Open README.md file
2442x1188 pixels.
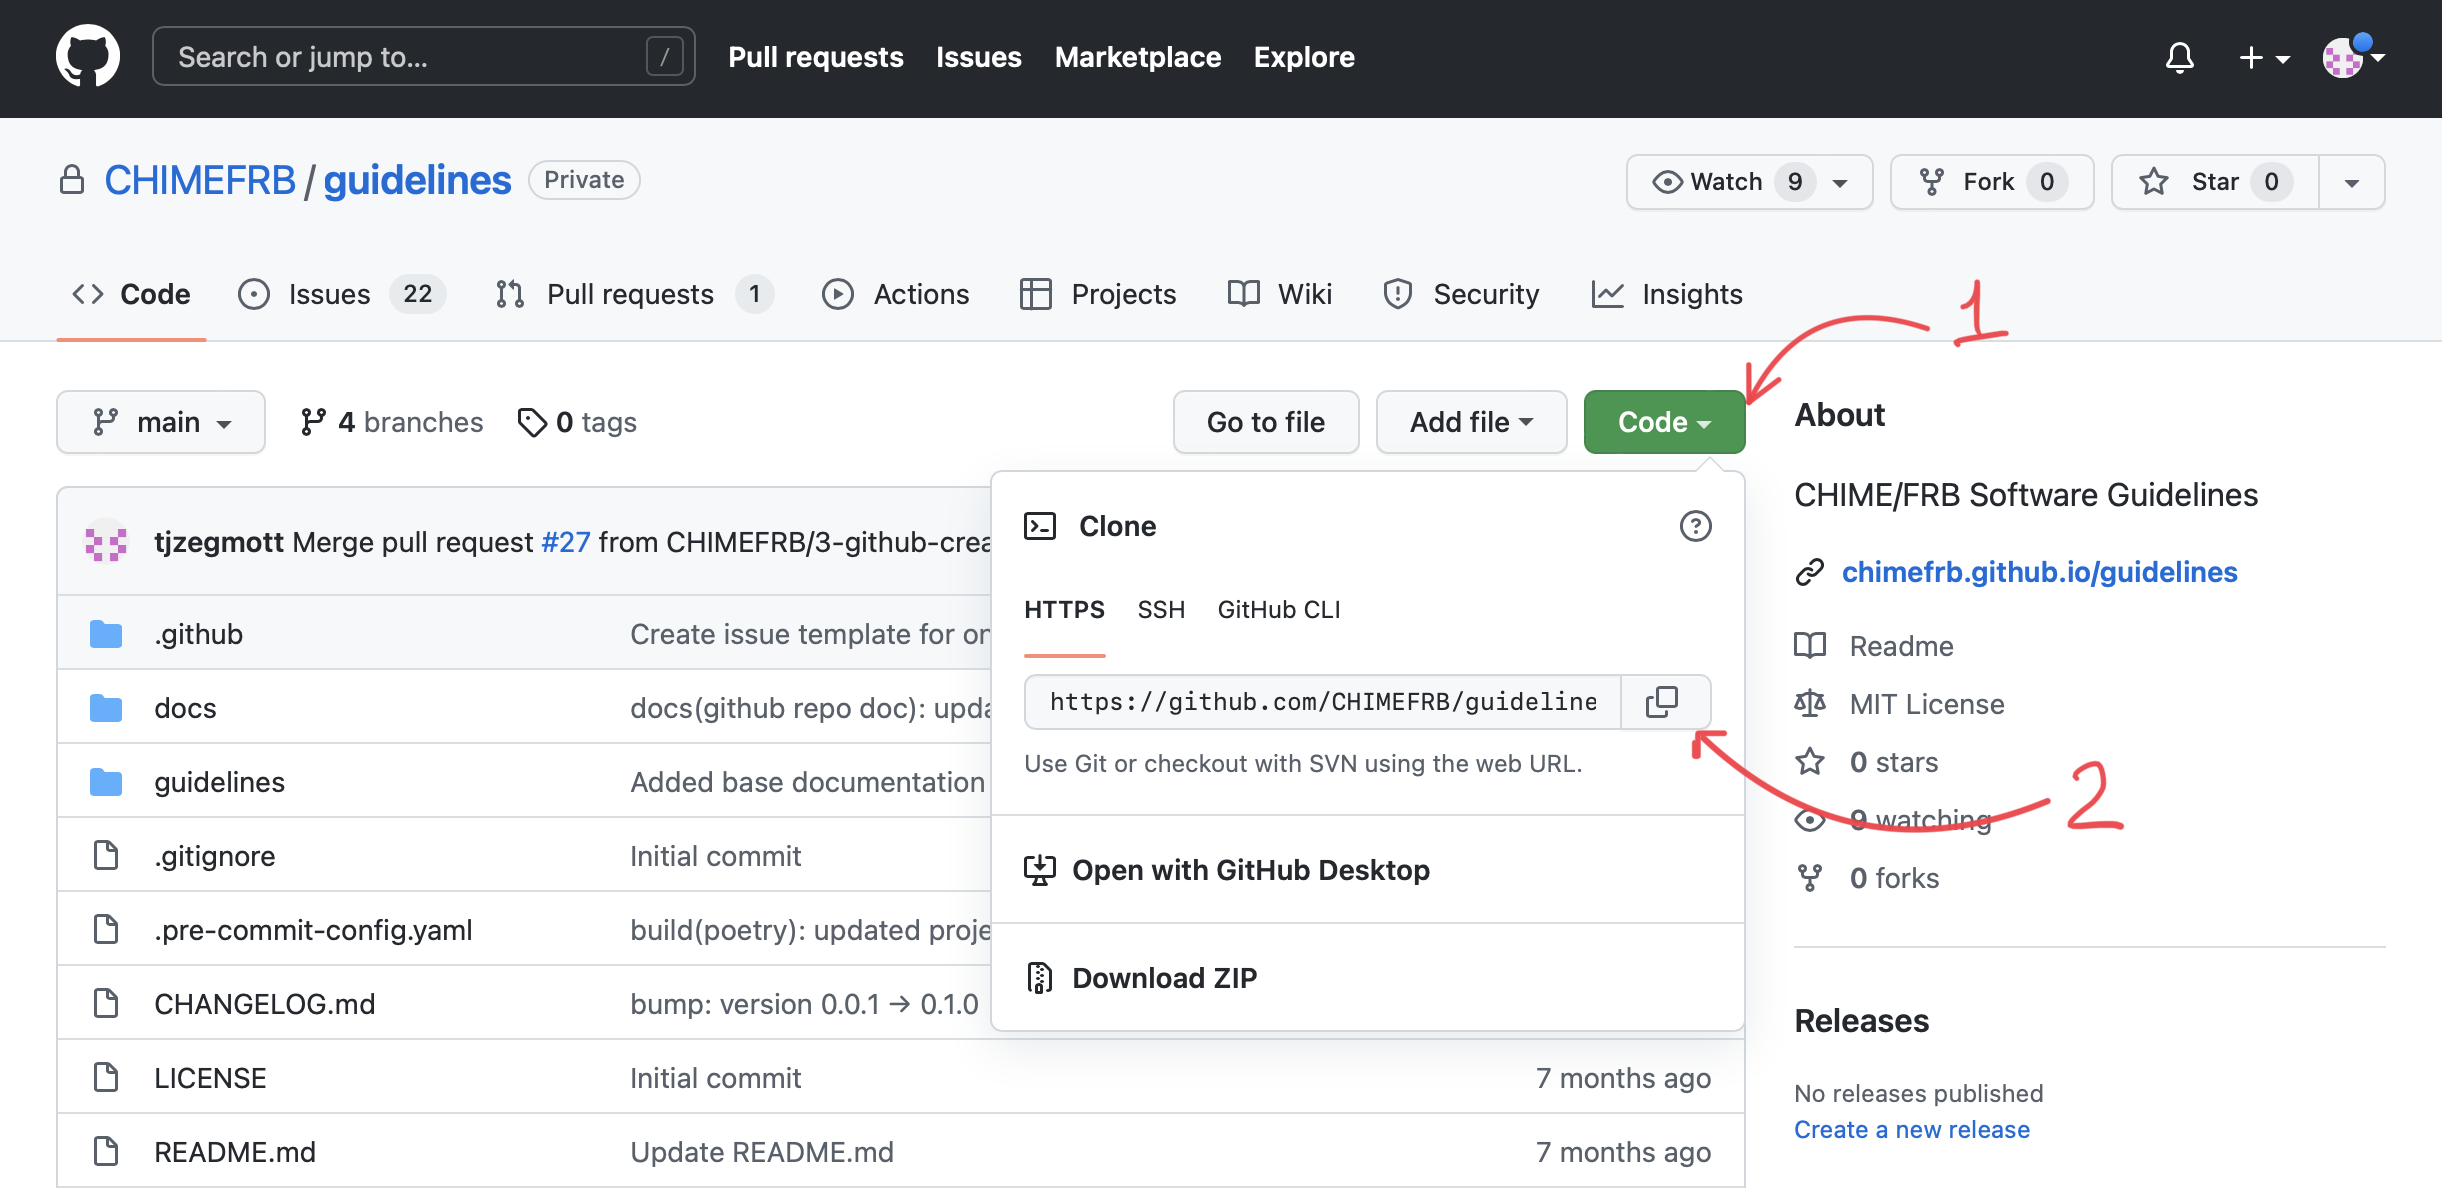[234, 1152]
